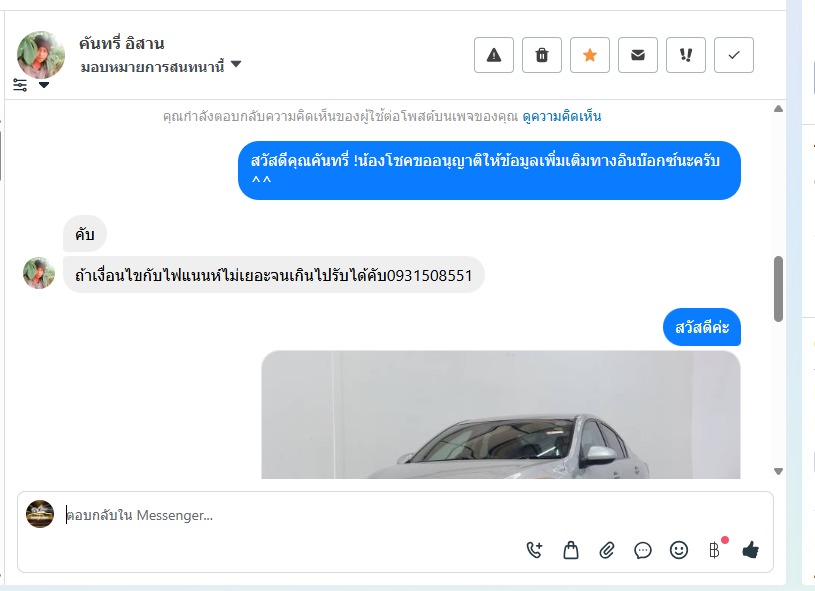Click the ตอบกลับใน Messenger reply field

pyautogui.click(x=395, y=515)
